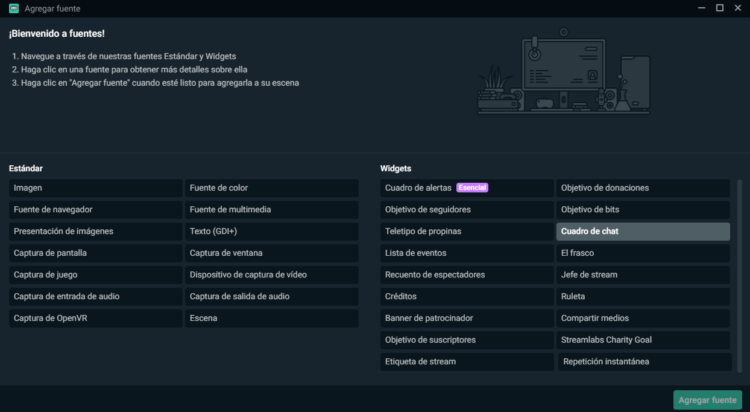Select Captura de juego source
Screen dimensions: 750x412
[x=96, y=275]
